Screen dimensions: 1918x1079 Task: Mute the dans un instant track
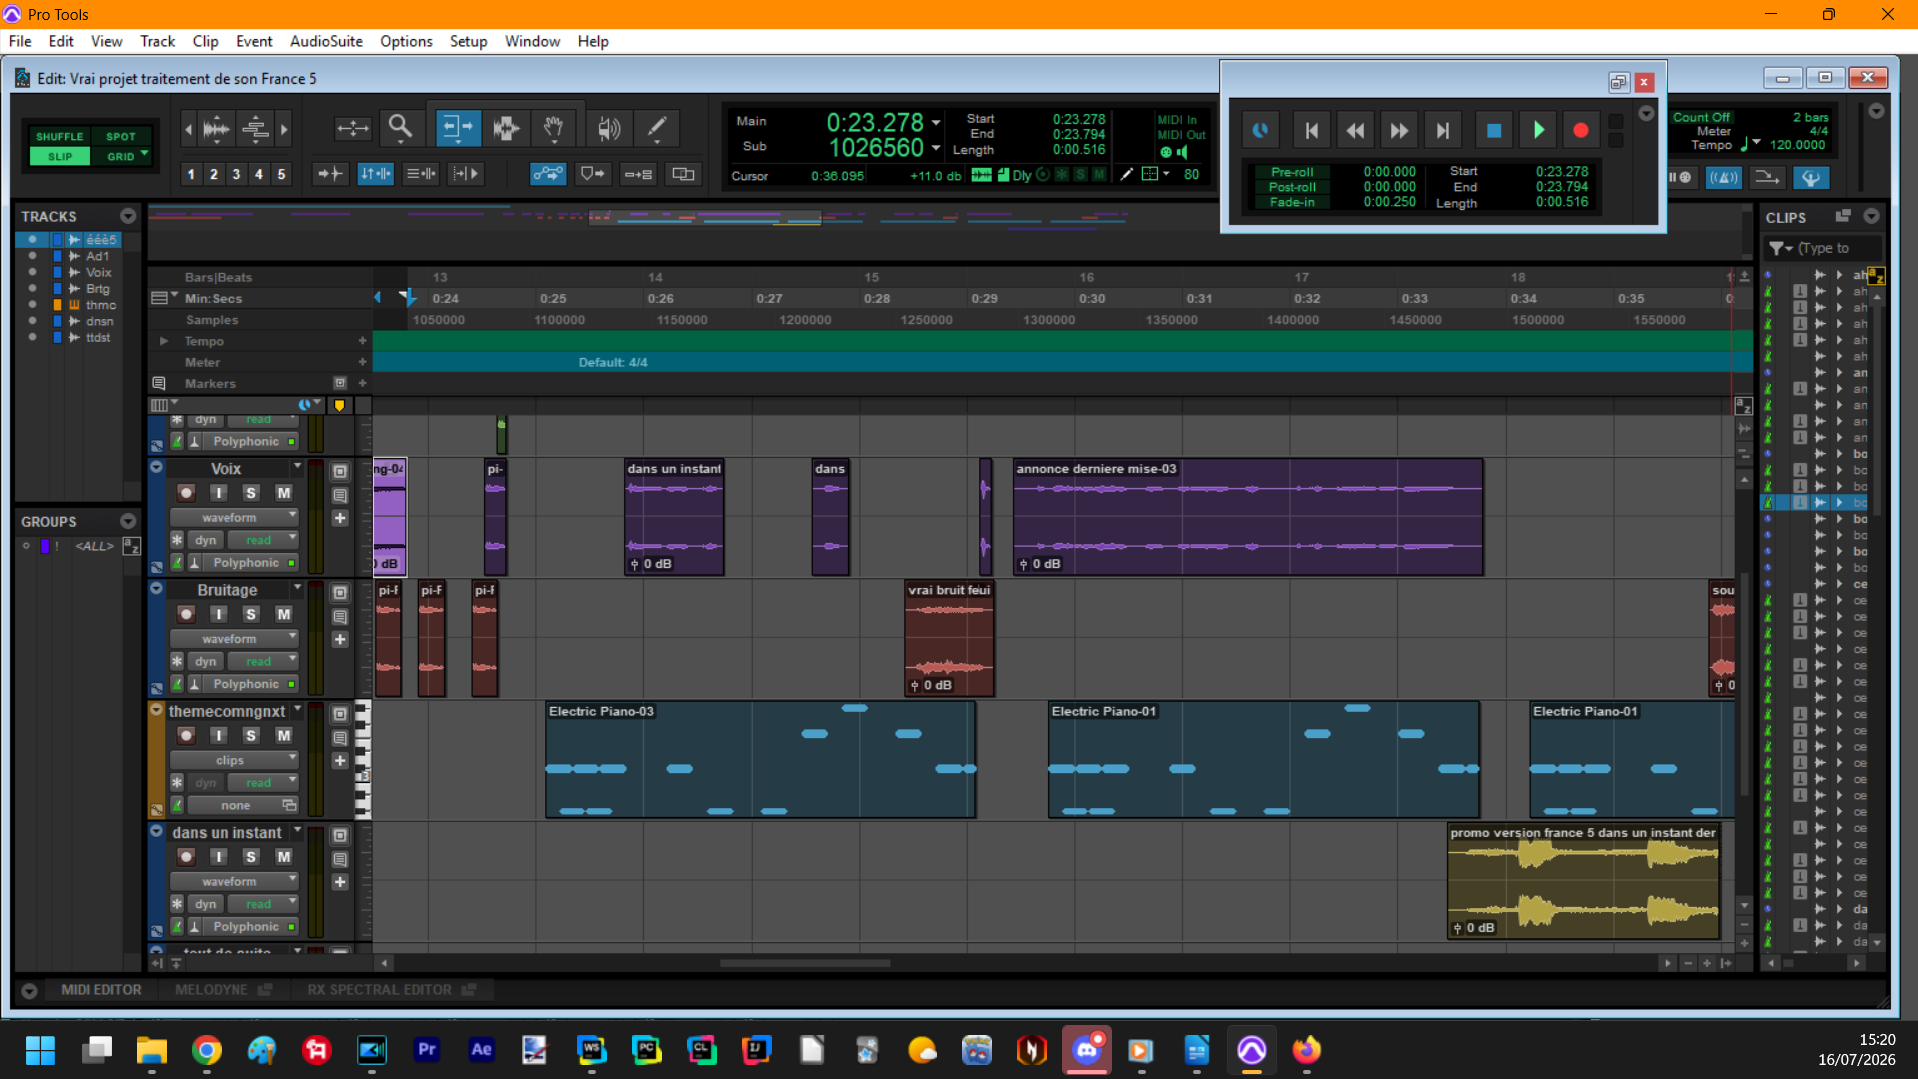point(284,857)
